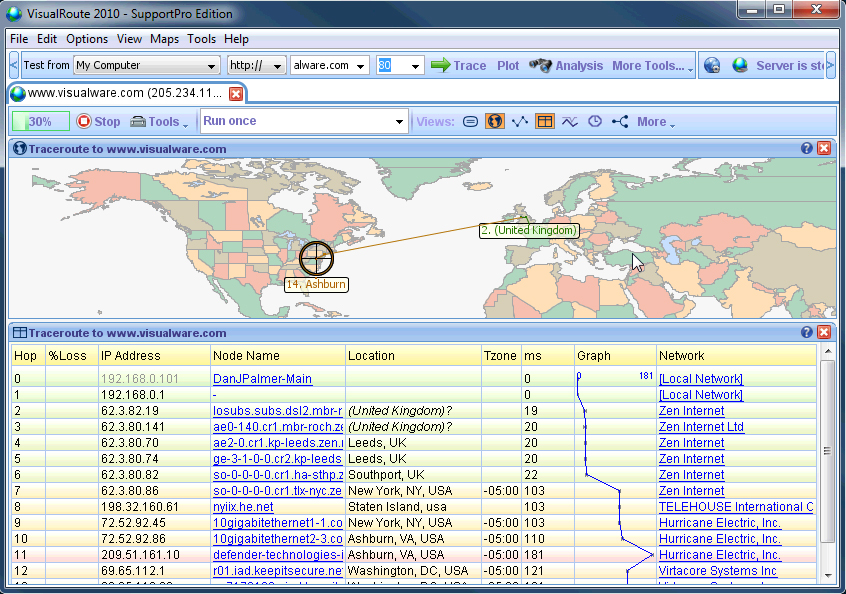
Task: Toggle the summary view icon
Action: [470, 121]
